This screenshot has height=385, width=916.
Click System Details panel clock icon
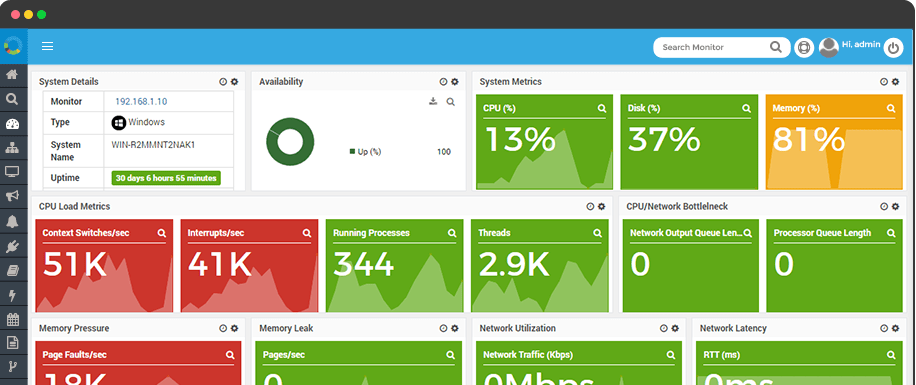223,82
